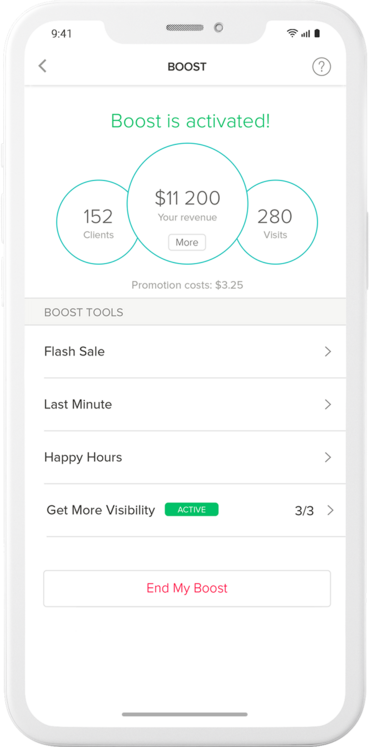Image resolution: width=370 pixels, height=747 pixels.
Task: Go back using the left arrow icon
Action: coord(43,66)
